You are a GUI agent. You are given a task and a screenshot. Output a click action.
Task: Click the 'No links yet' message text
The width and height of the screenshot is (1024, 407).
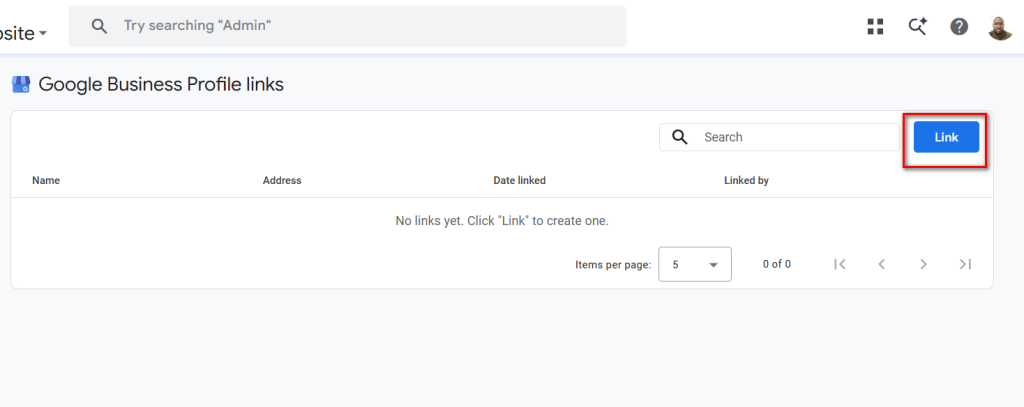pos(502,221)
